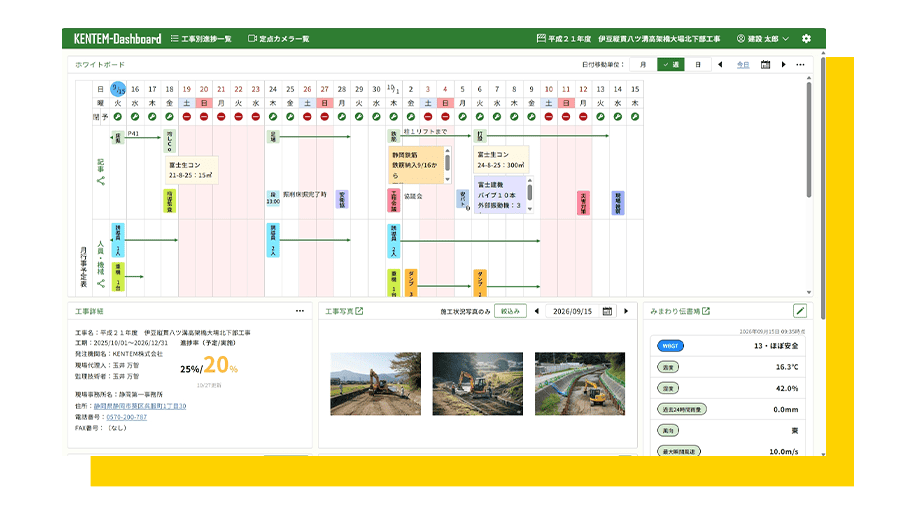Open the first excavator site photo
The width and height of the screenshot is (916, 515).
tap(376, 384)
